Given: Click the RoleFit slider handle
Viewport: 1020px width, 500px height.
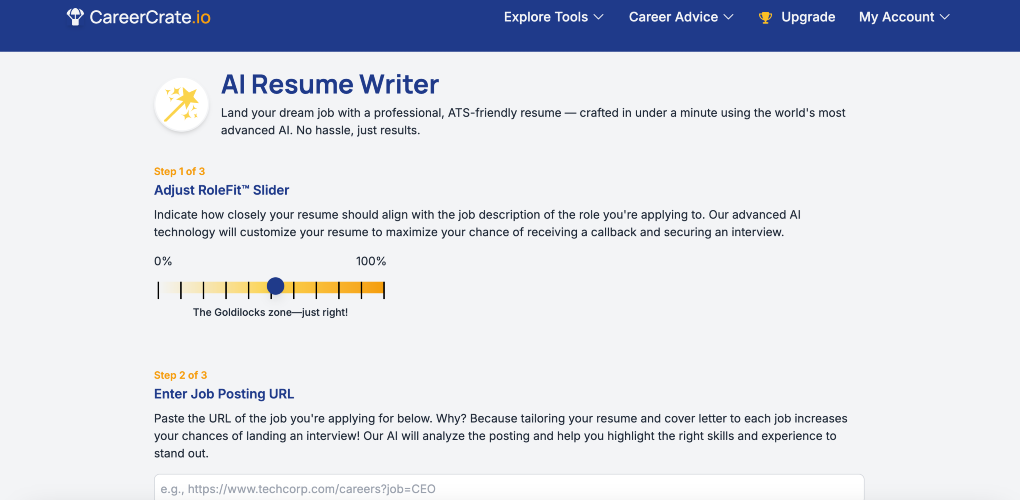Looking at the screenshot, I should point(276,285).
